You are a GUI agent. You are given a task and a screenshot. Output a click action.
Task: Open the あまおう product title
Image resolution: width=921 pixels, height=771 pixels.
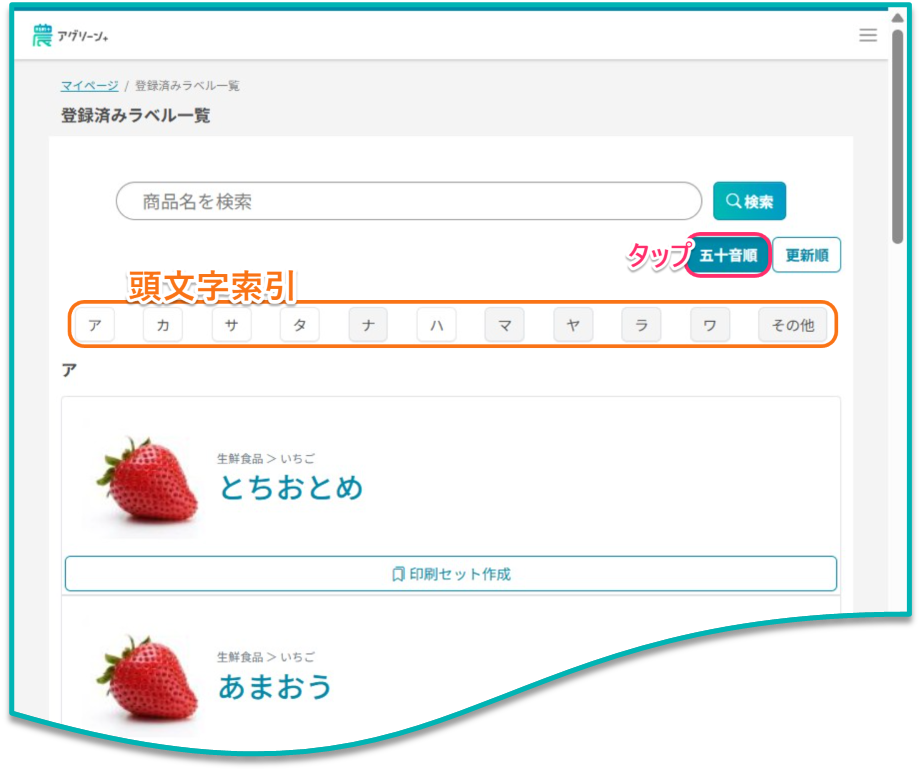click(275, 687)
